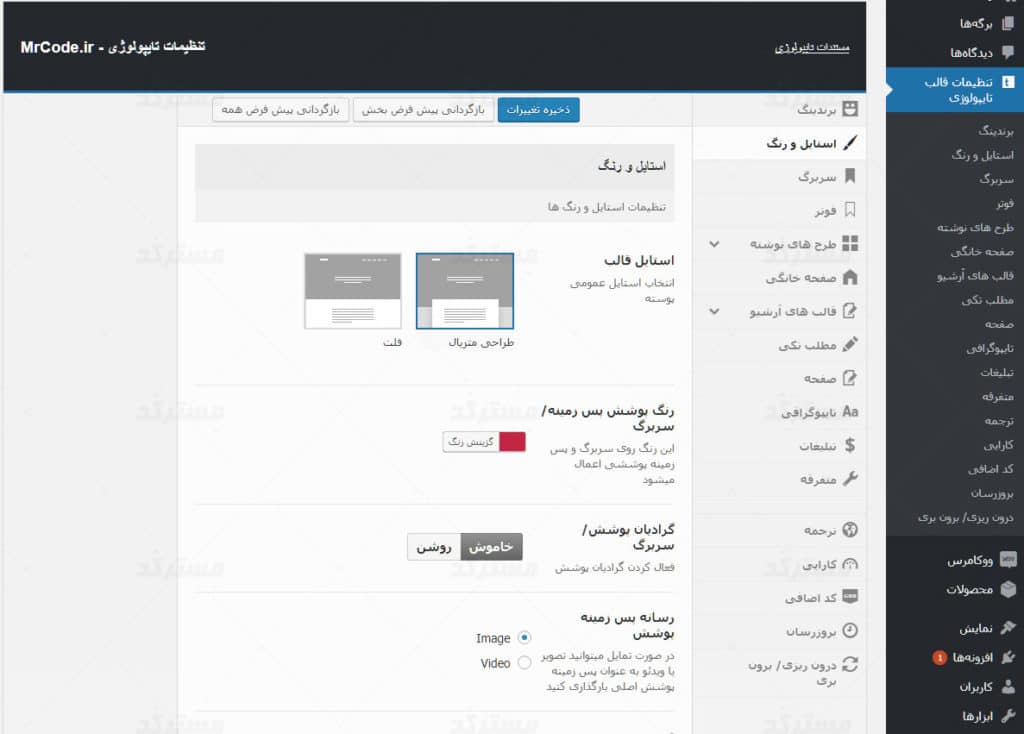Image resolution: width=1024 pixels, height=734 pixels.
Task: Click the save changes (ذخیره تغییرات) button
Action: tap(538, 109)
